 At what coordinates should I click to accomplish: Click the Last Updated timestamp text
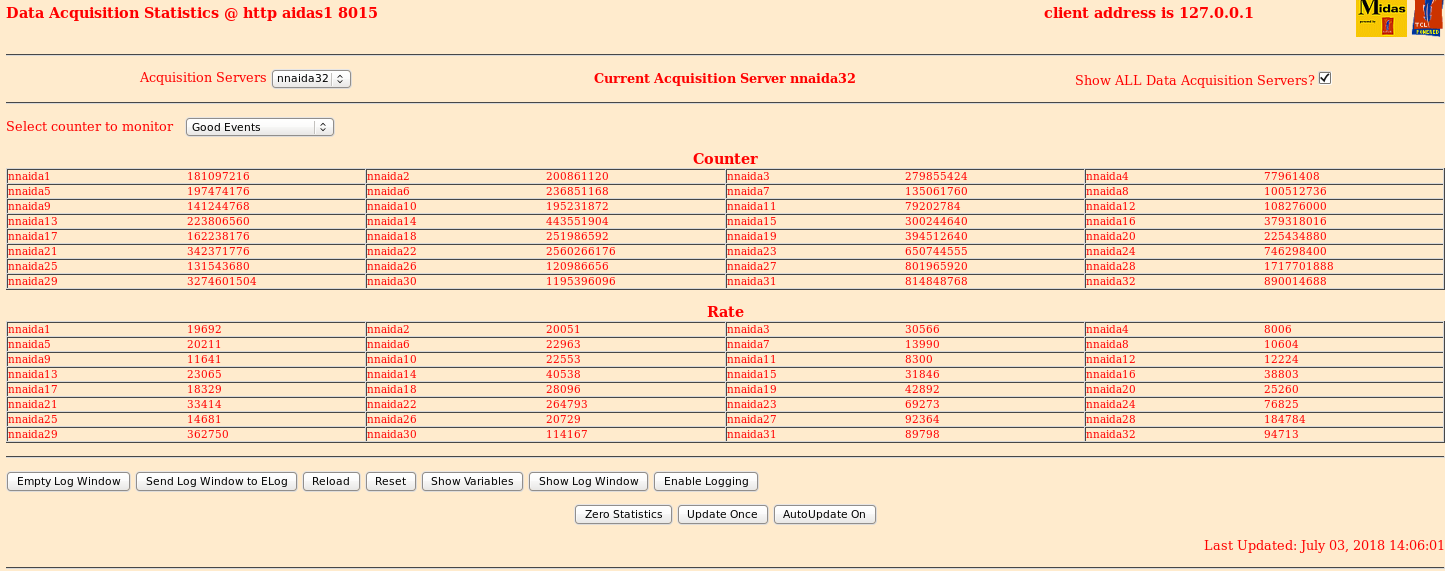(1324, 545)
